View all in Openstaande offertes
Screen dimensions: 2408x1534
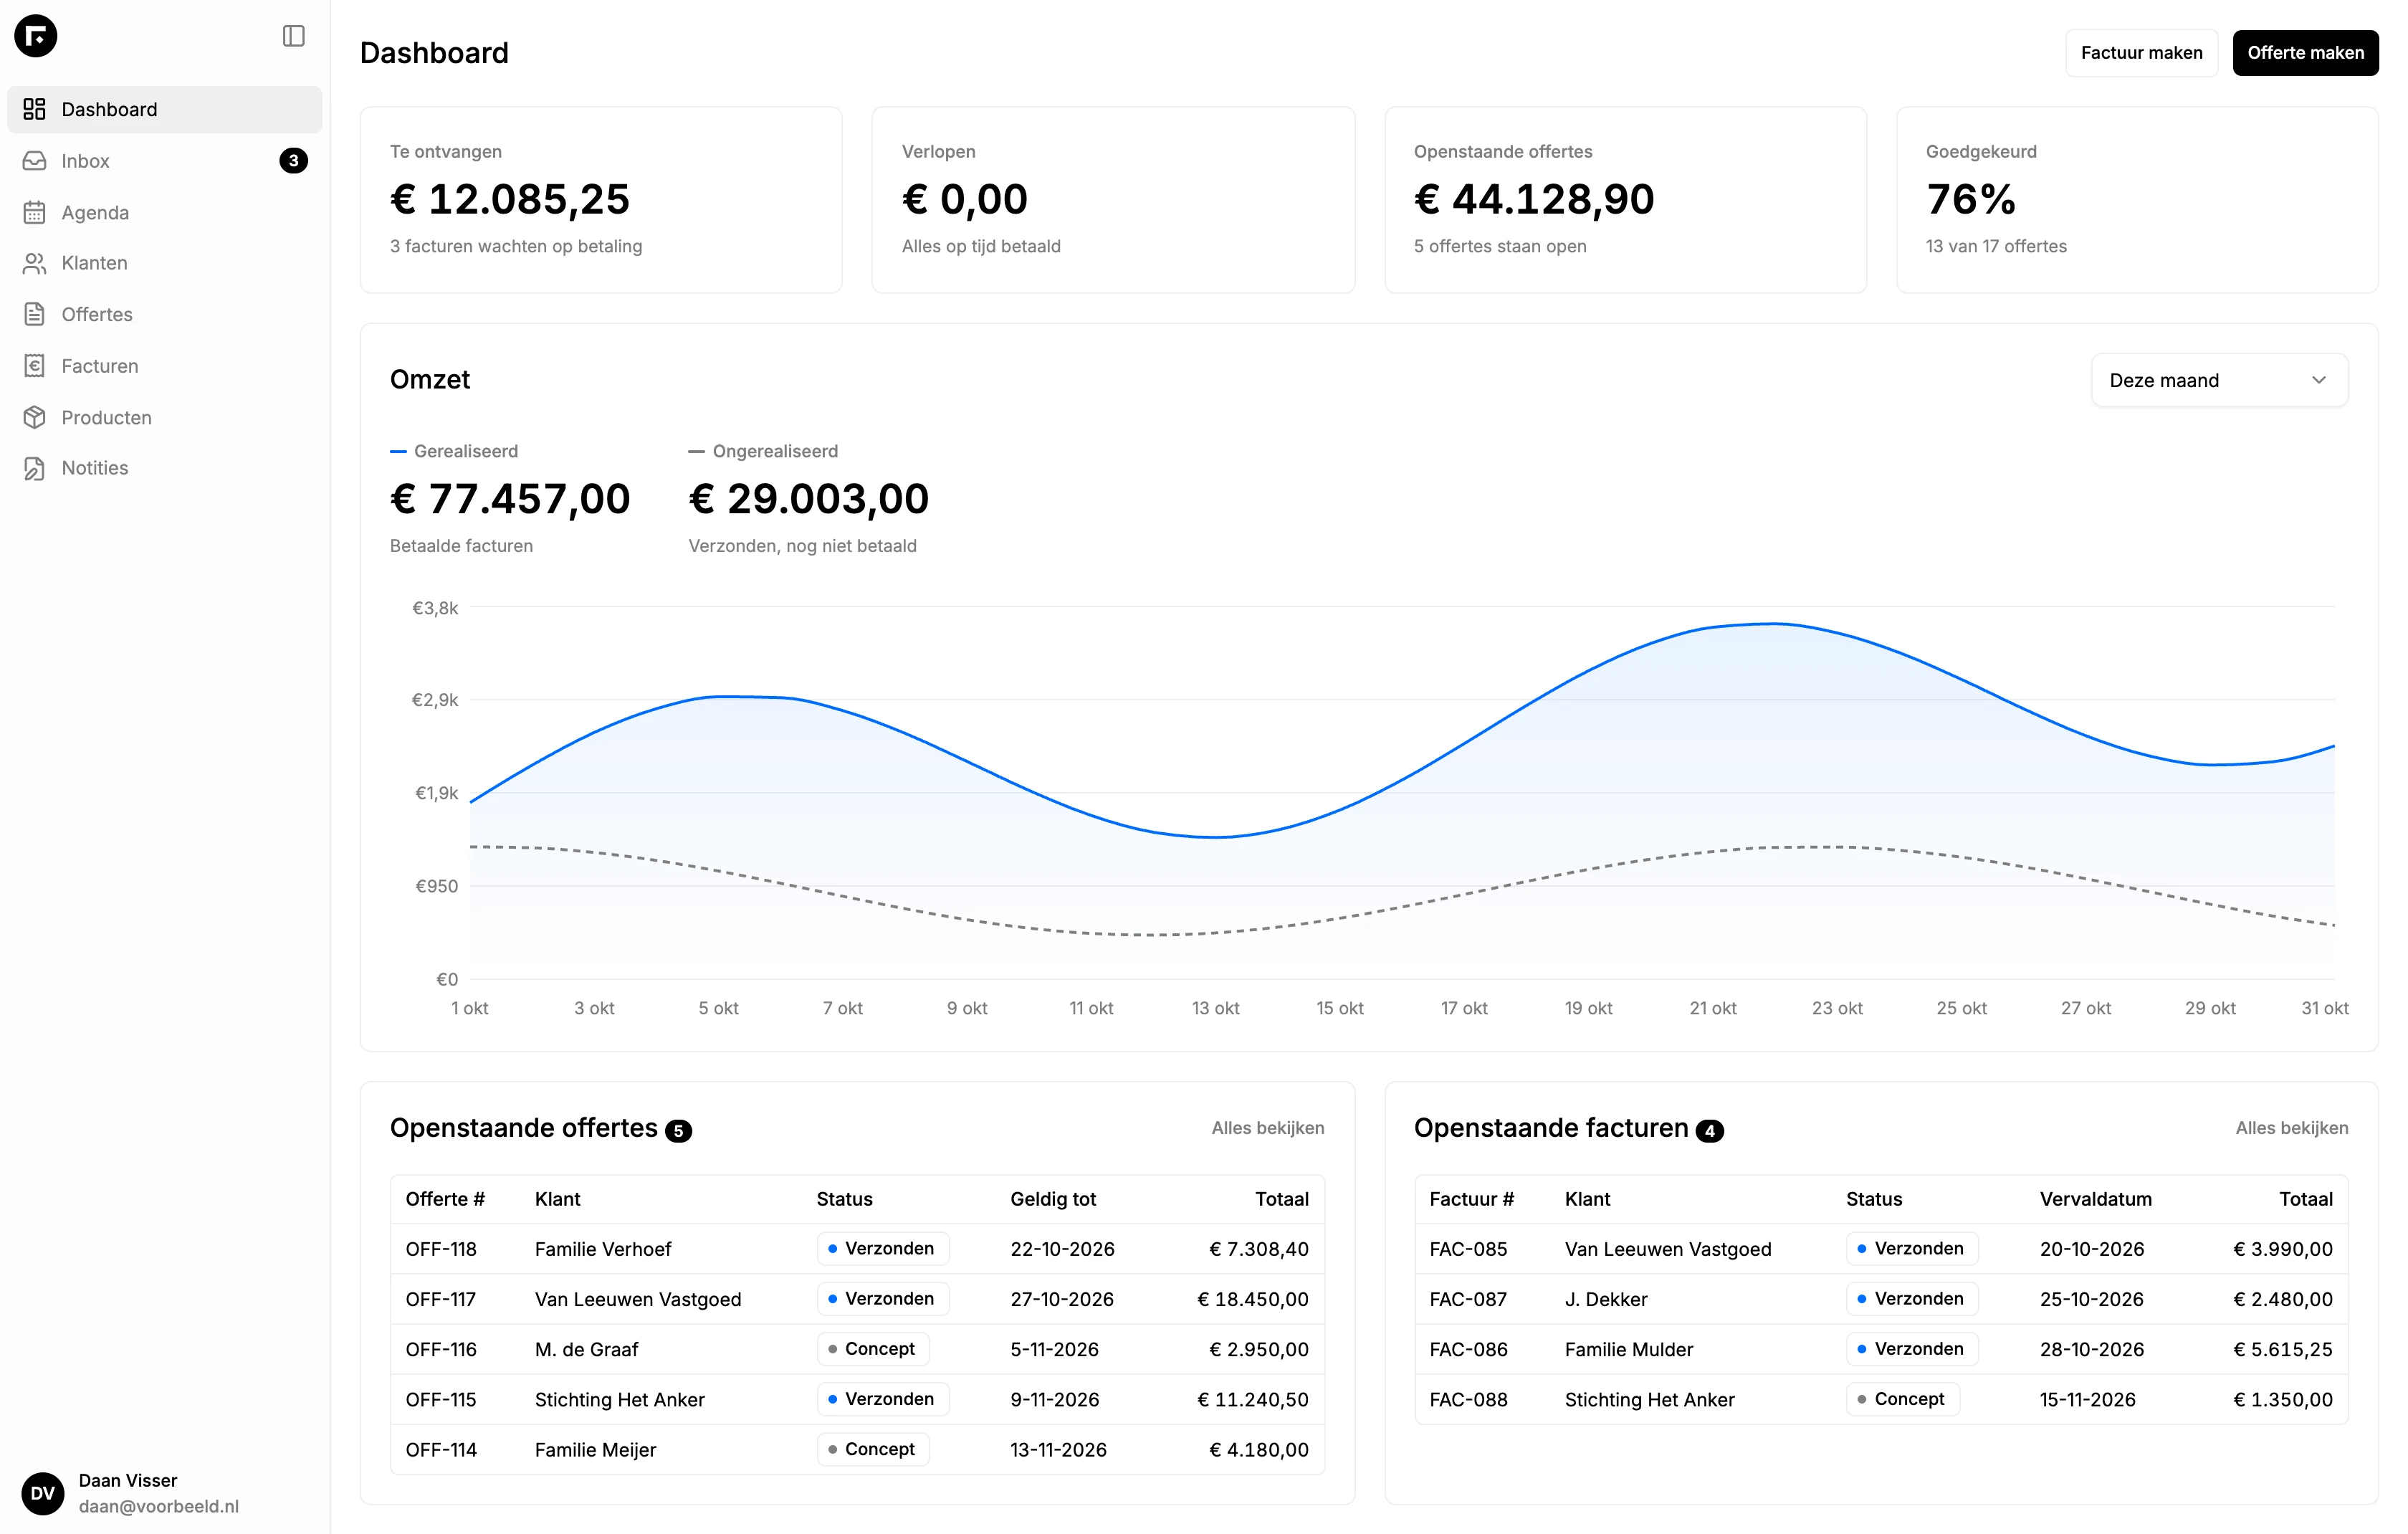point(1268,1128)
